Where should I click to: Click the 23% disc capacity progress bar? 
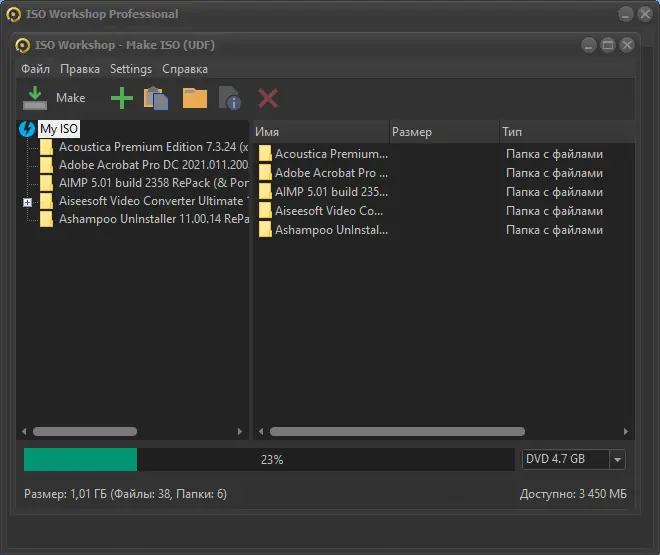click(x=269, y=459)
